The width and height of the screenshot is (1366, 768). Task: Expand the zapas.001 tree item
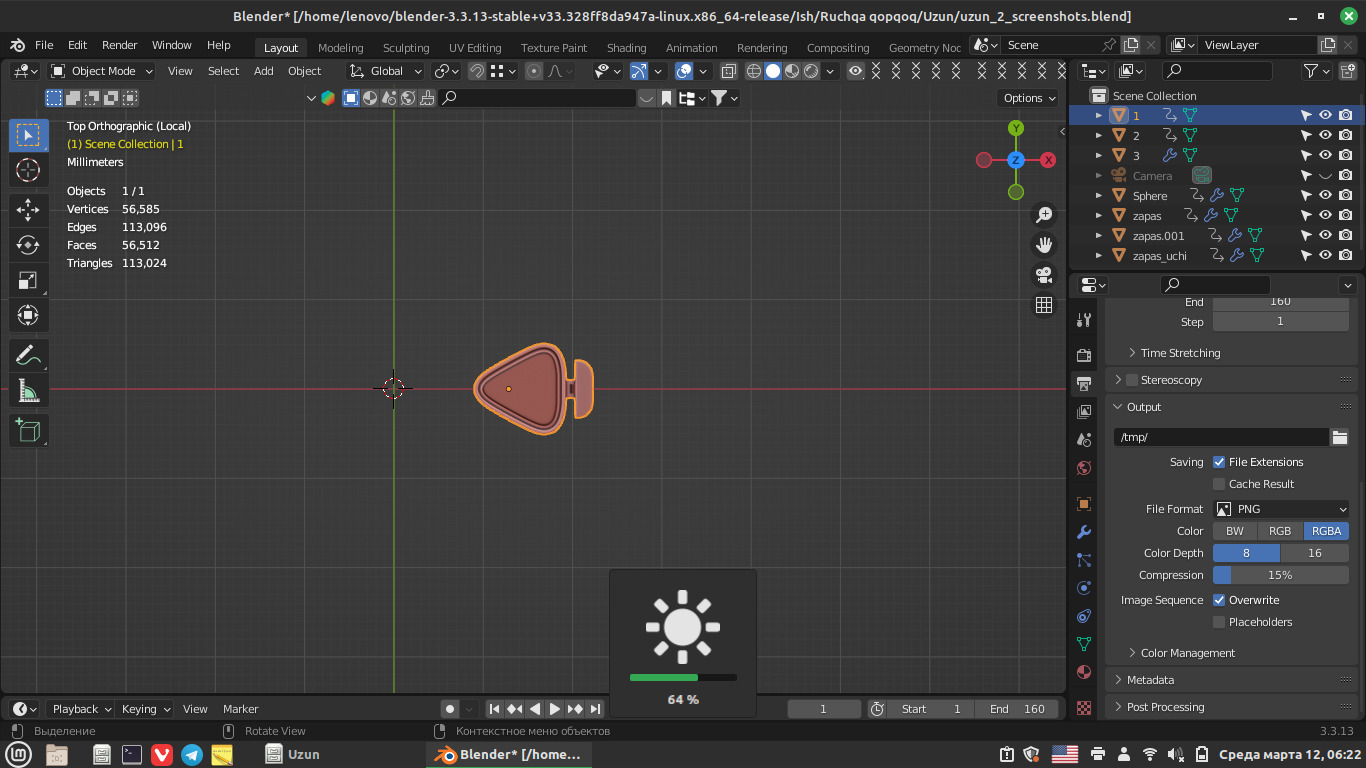coord(1098,236)
